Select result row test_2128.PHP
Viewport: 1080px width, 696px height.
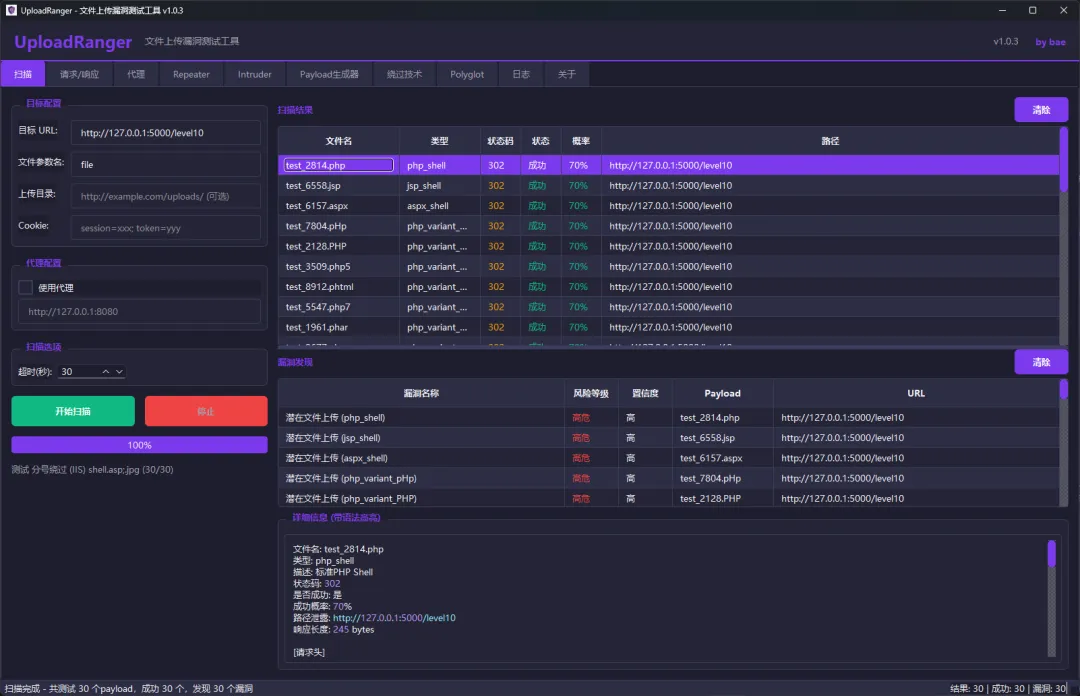[668, 246]
